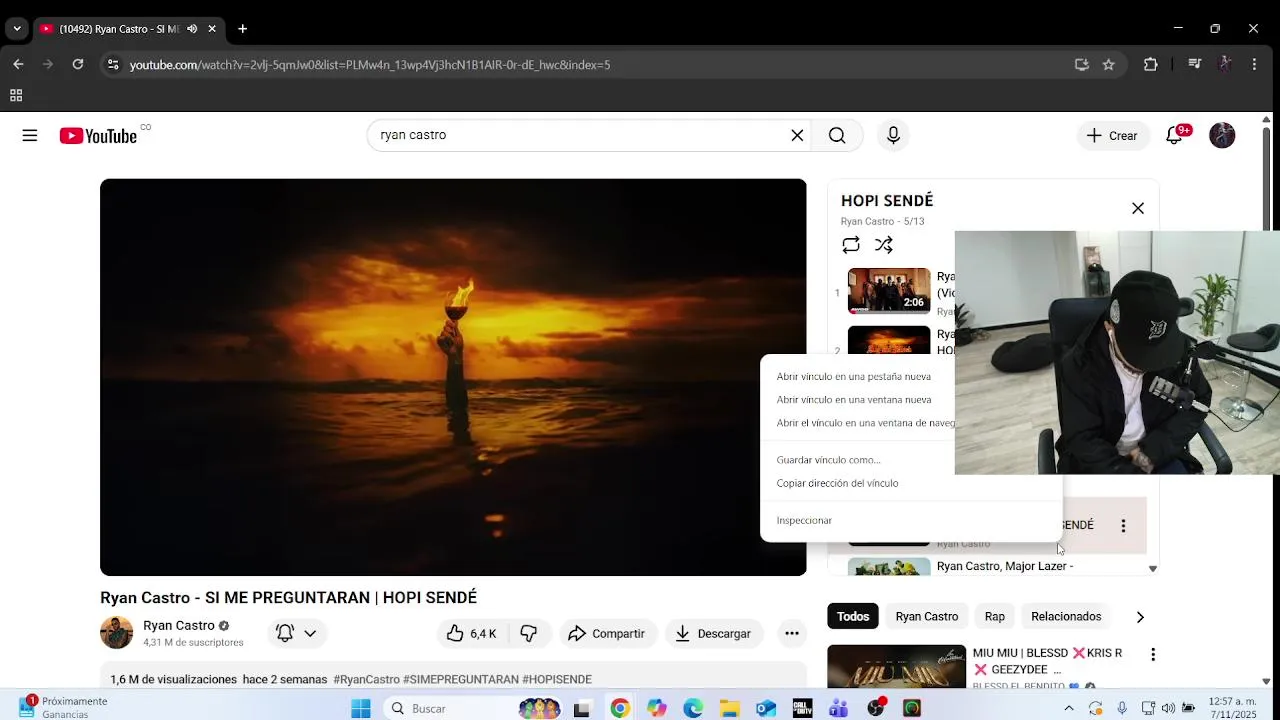Open options for MIU MIU video

1153,654
